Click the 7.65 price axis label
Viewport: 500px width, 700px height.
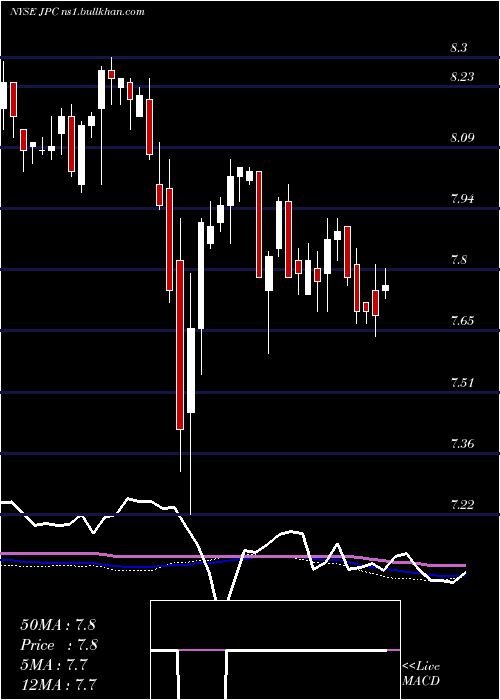[x=462, y=321]
